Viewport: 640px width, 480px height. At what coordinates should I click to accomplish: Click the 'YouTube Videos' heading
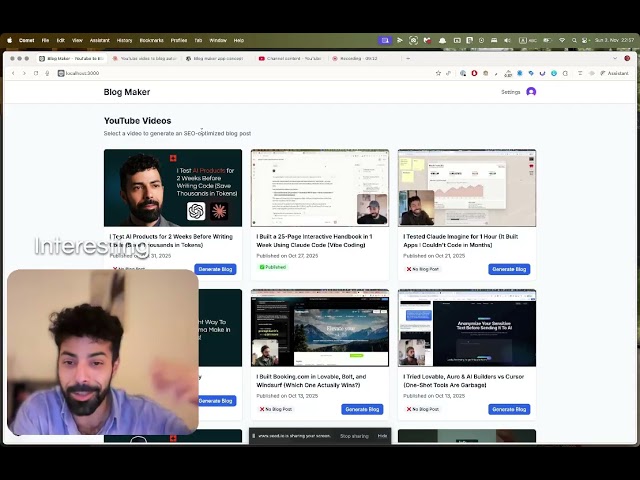pyautogui.click(x=138, y=121)
